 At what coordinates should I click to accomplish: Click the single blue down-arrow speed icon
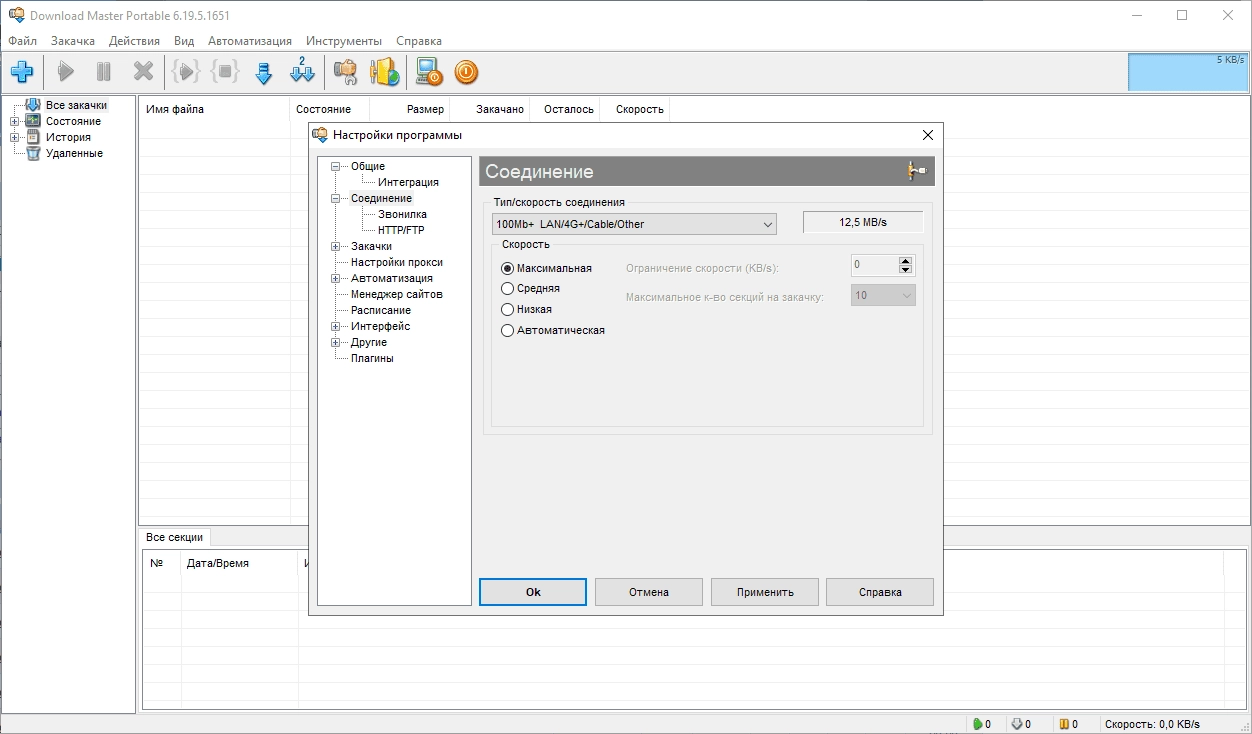[264, 72]
